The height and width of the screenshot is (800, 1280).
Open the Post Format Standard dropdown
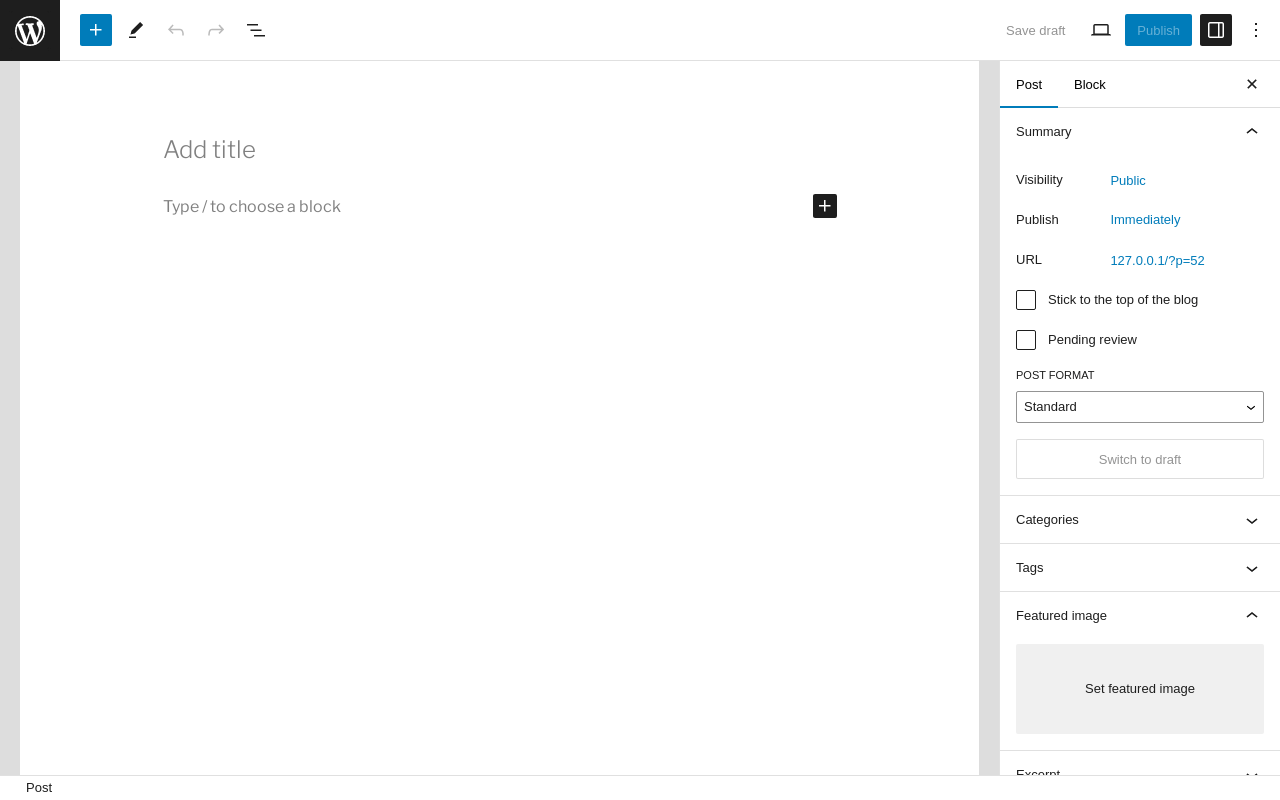[x=1140, y=407]
